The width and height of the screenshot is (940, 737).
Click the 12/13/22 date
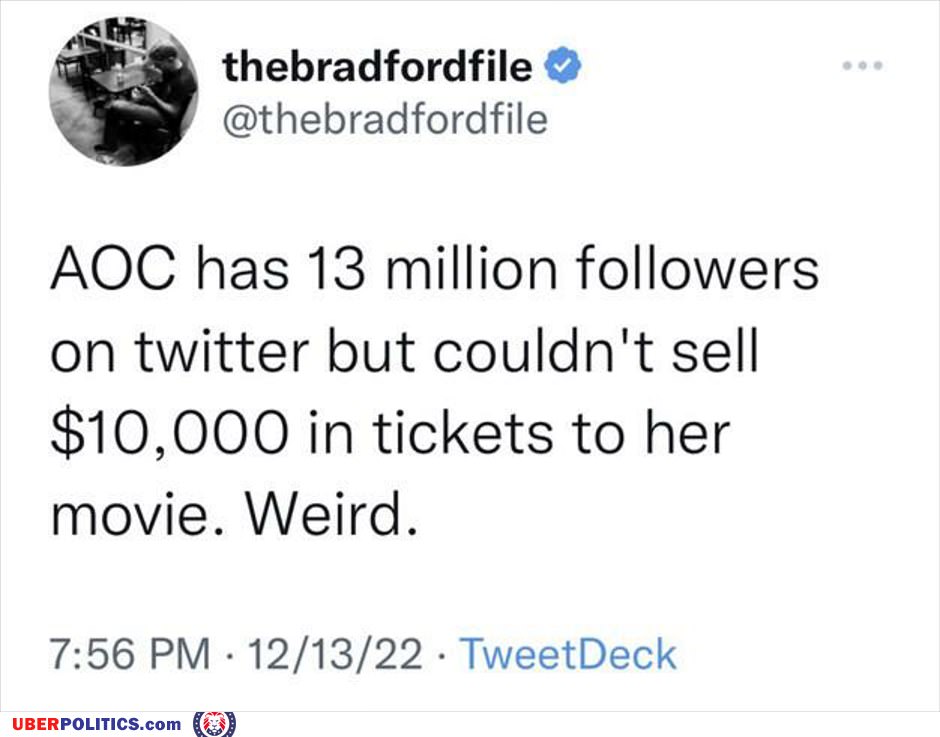[335, 653]
